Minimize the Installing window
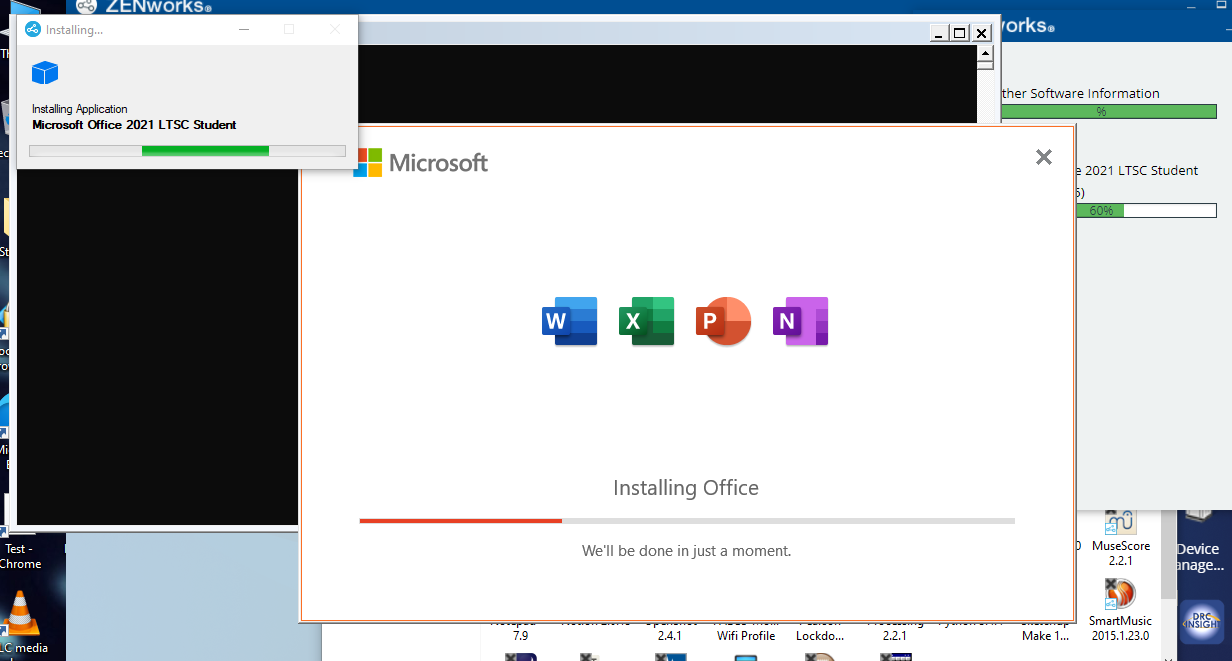1232x661 pixels. (x=245, y=30)
